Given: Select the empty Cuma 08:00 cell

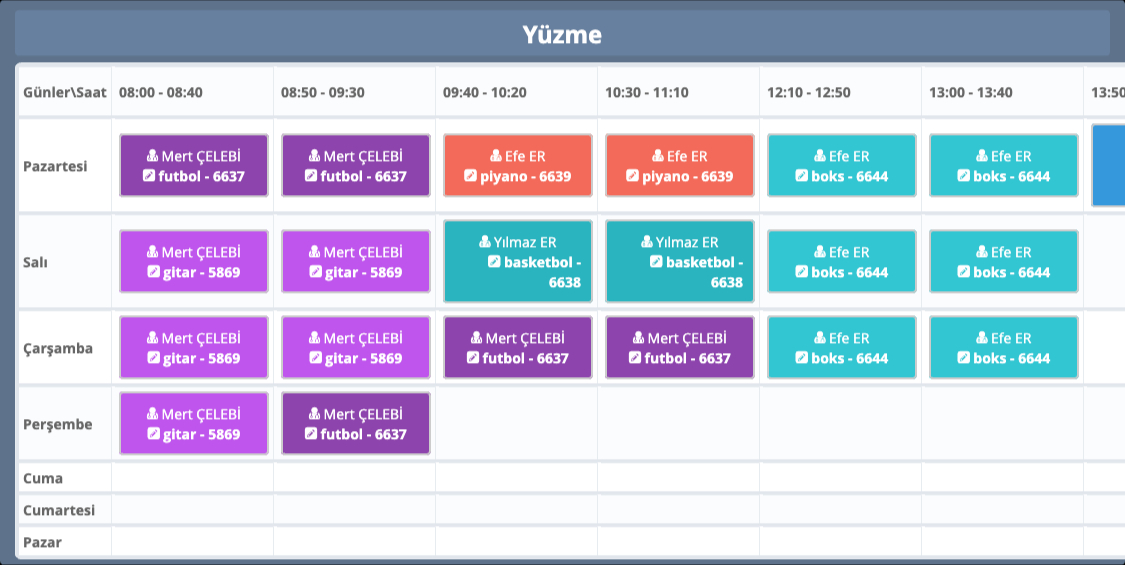Looking at the screenshot, I should pyautogui.click(x=192, y=478).
